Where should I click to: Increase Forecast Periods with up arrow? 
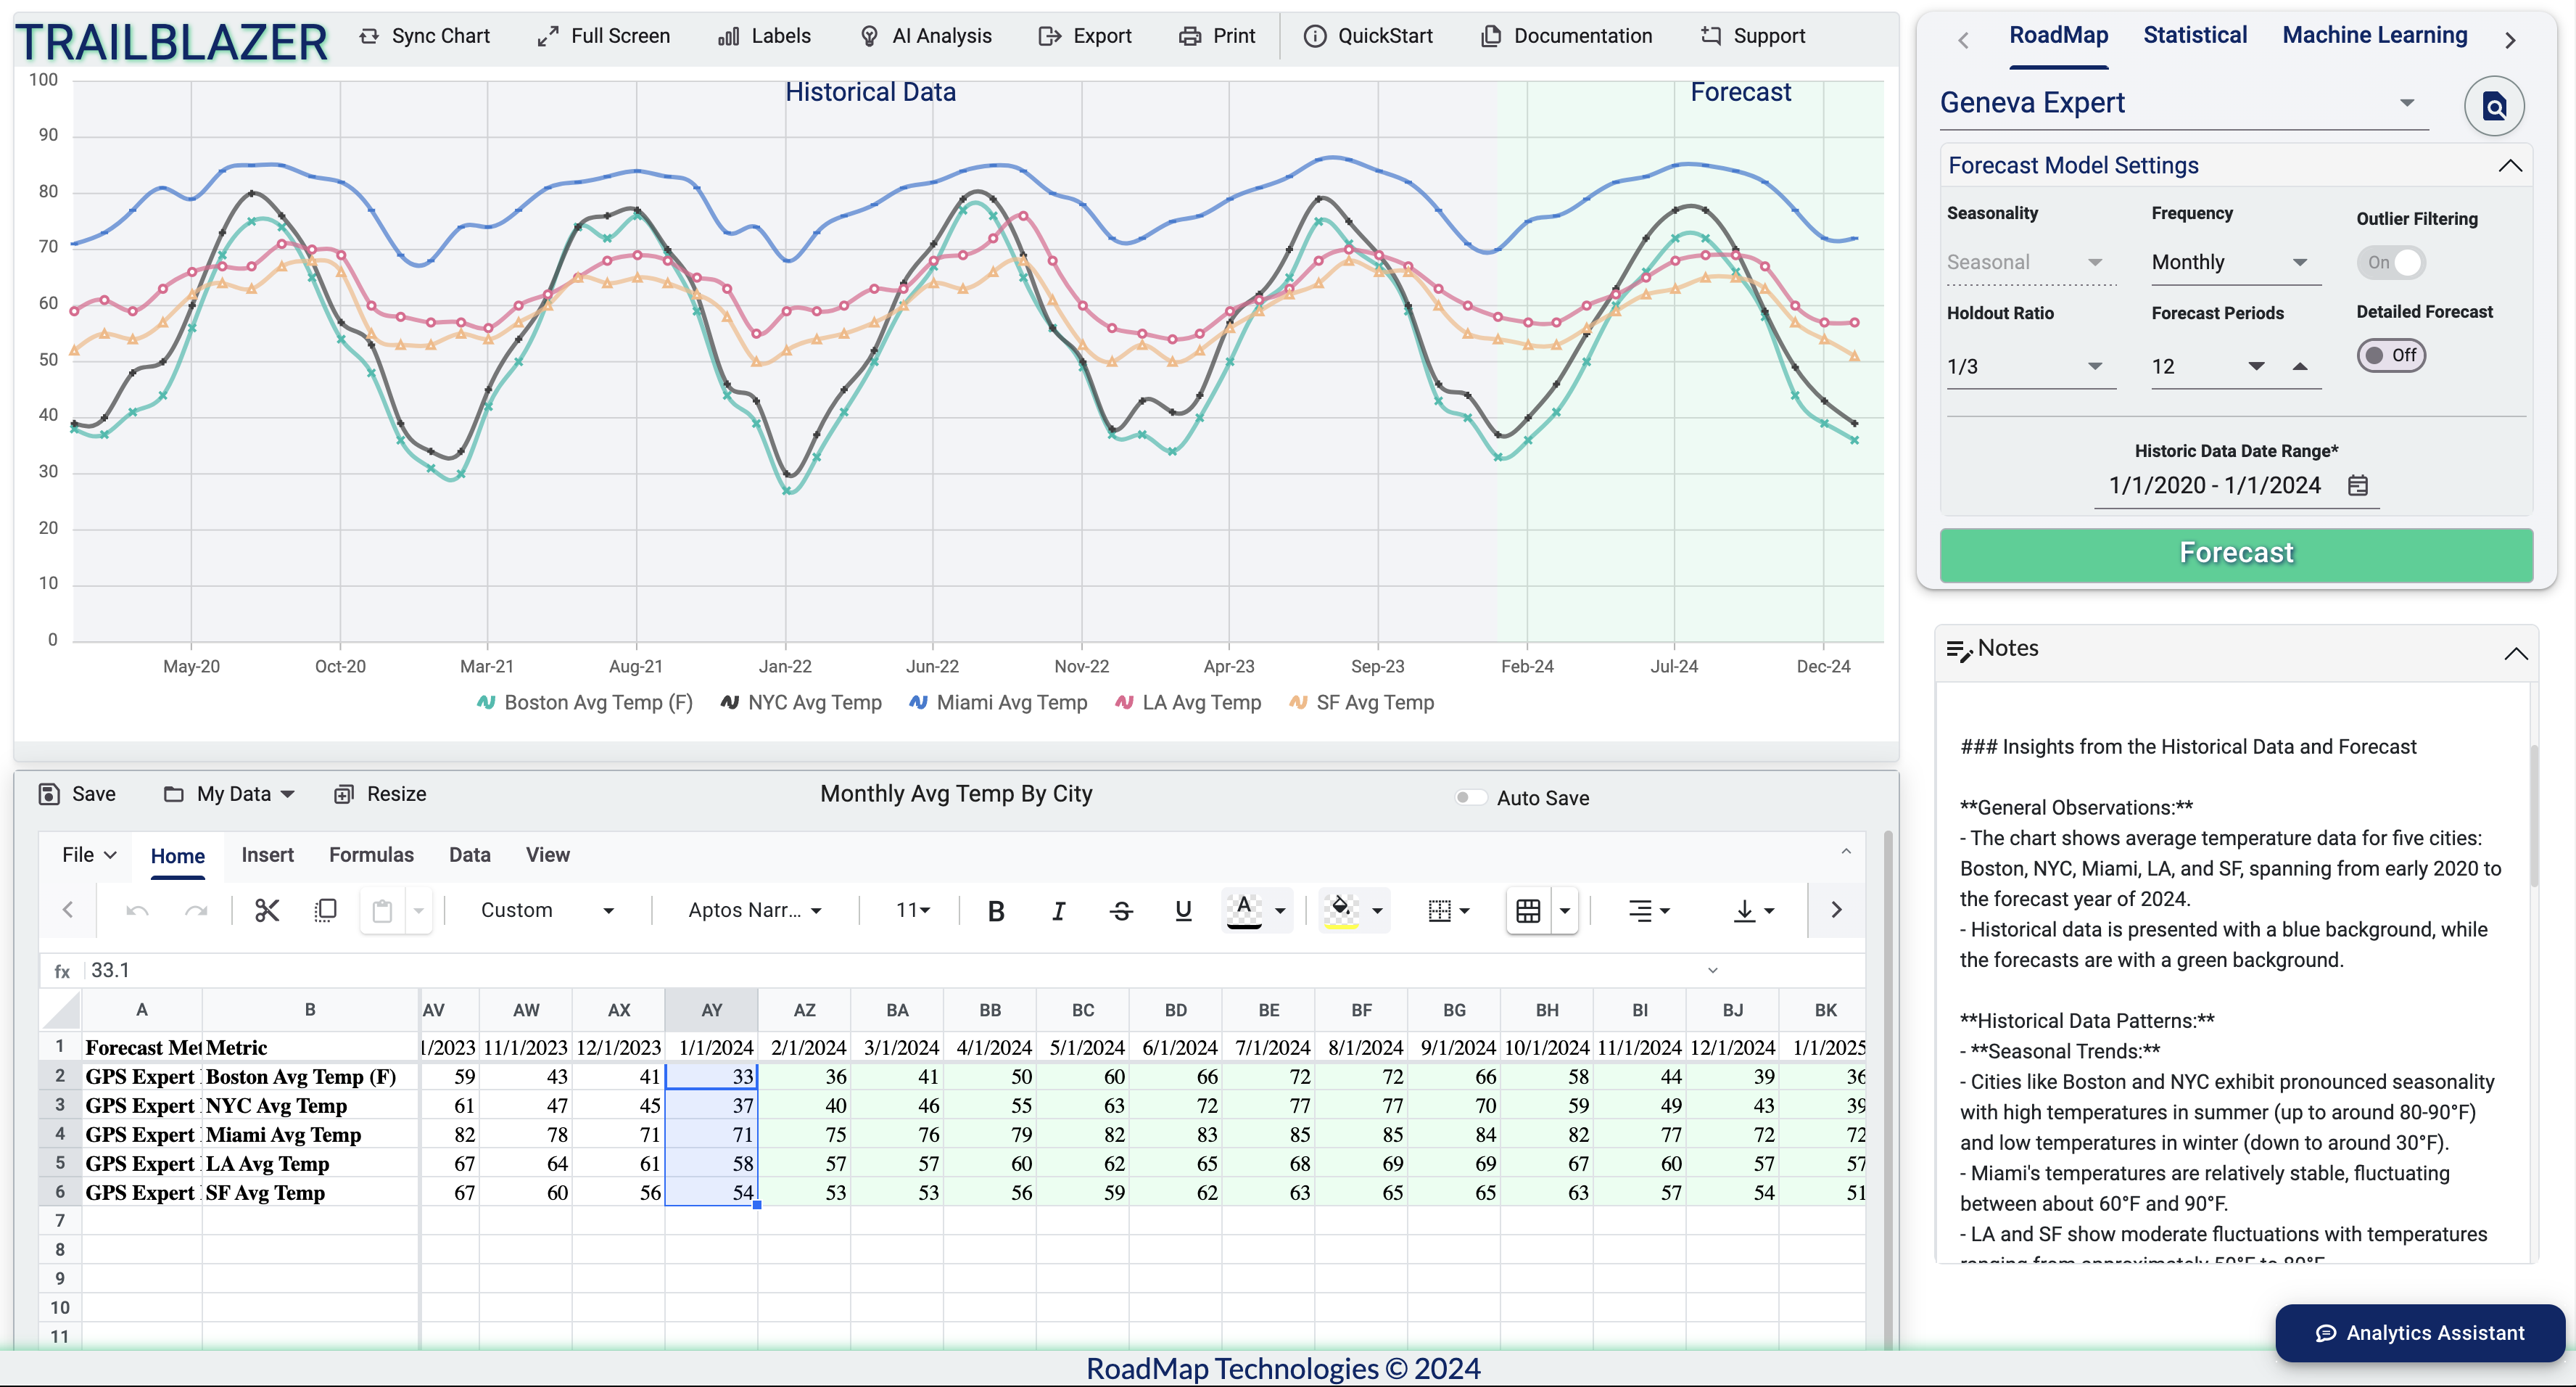(2300, 366)
